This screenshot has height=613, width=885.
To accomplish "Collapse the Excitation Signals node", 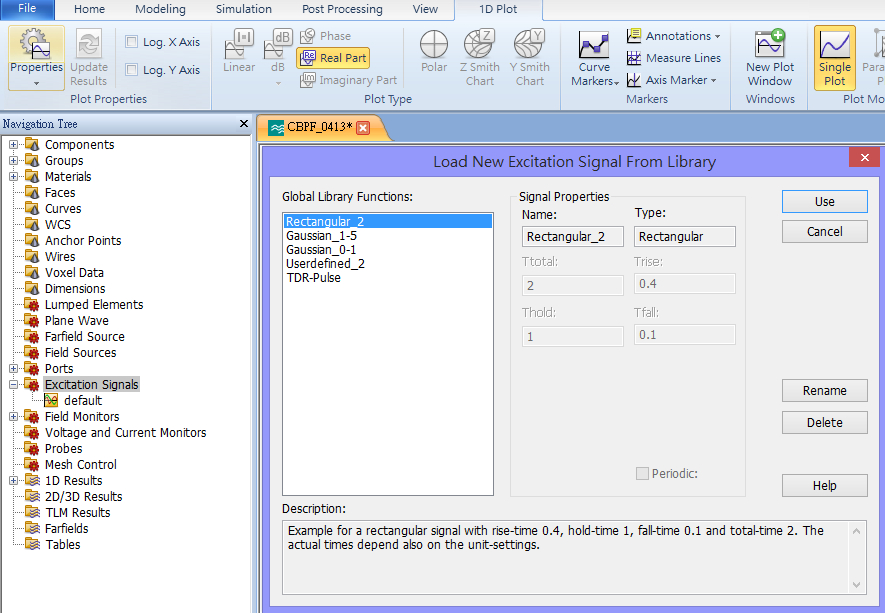I will click(x=14, y=384).
